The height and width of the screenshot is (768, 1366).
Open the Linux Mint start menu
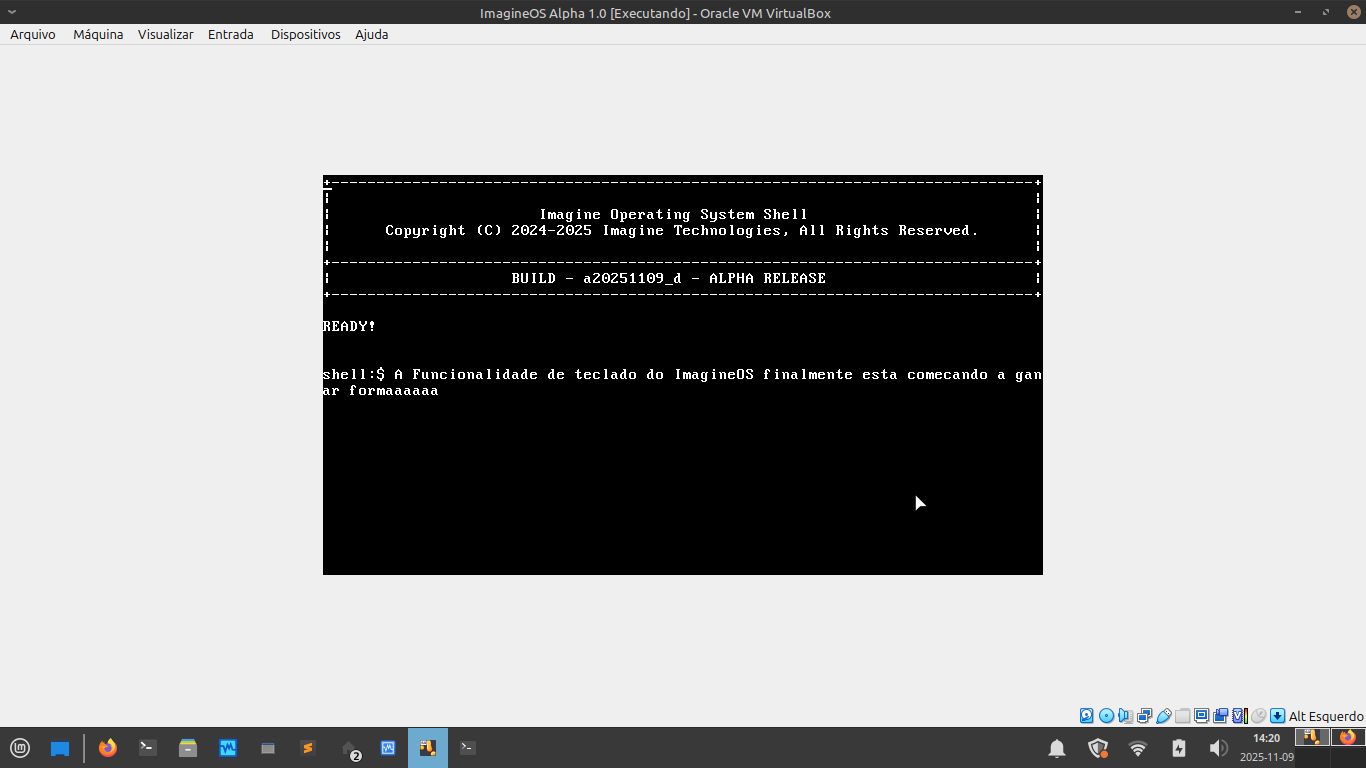pyautogui.click(x=20, y=748)
